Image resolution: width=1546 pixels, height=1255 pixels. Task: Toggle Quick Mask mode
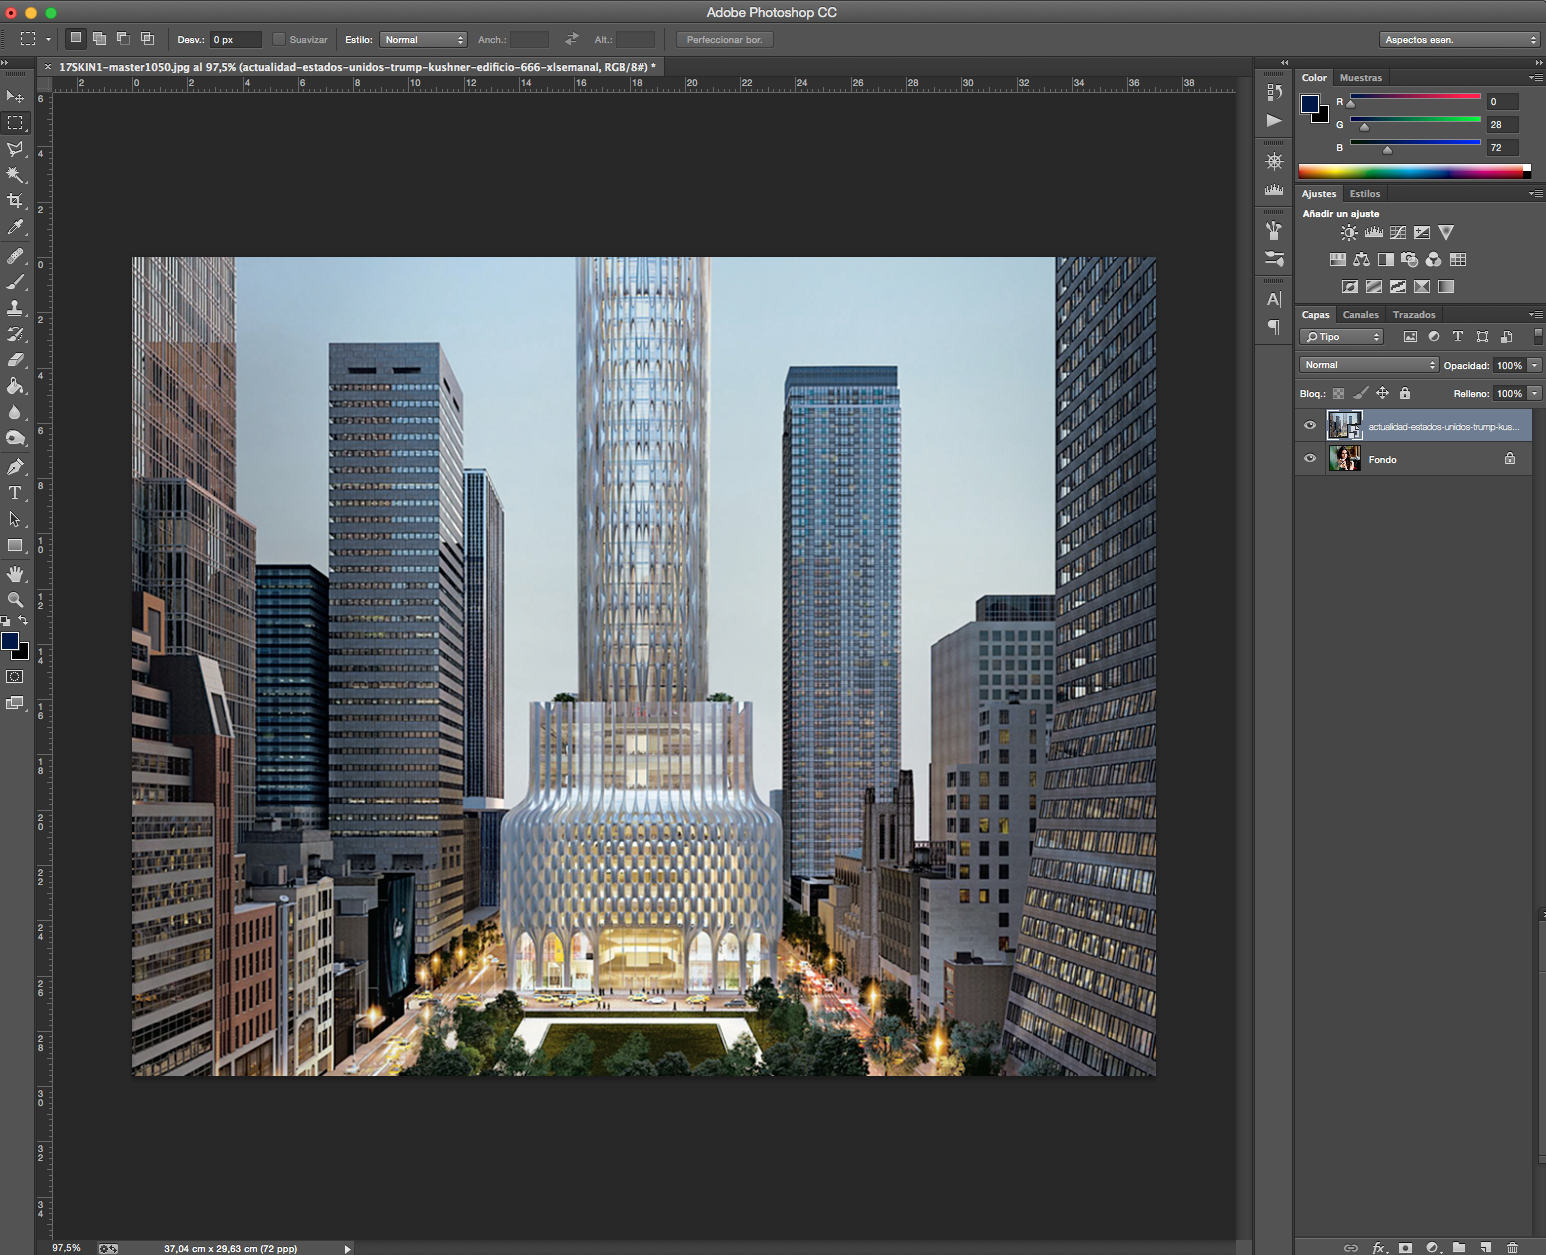15,677
